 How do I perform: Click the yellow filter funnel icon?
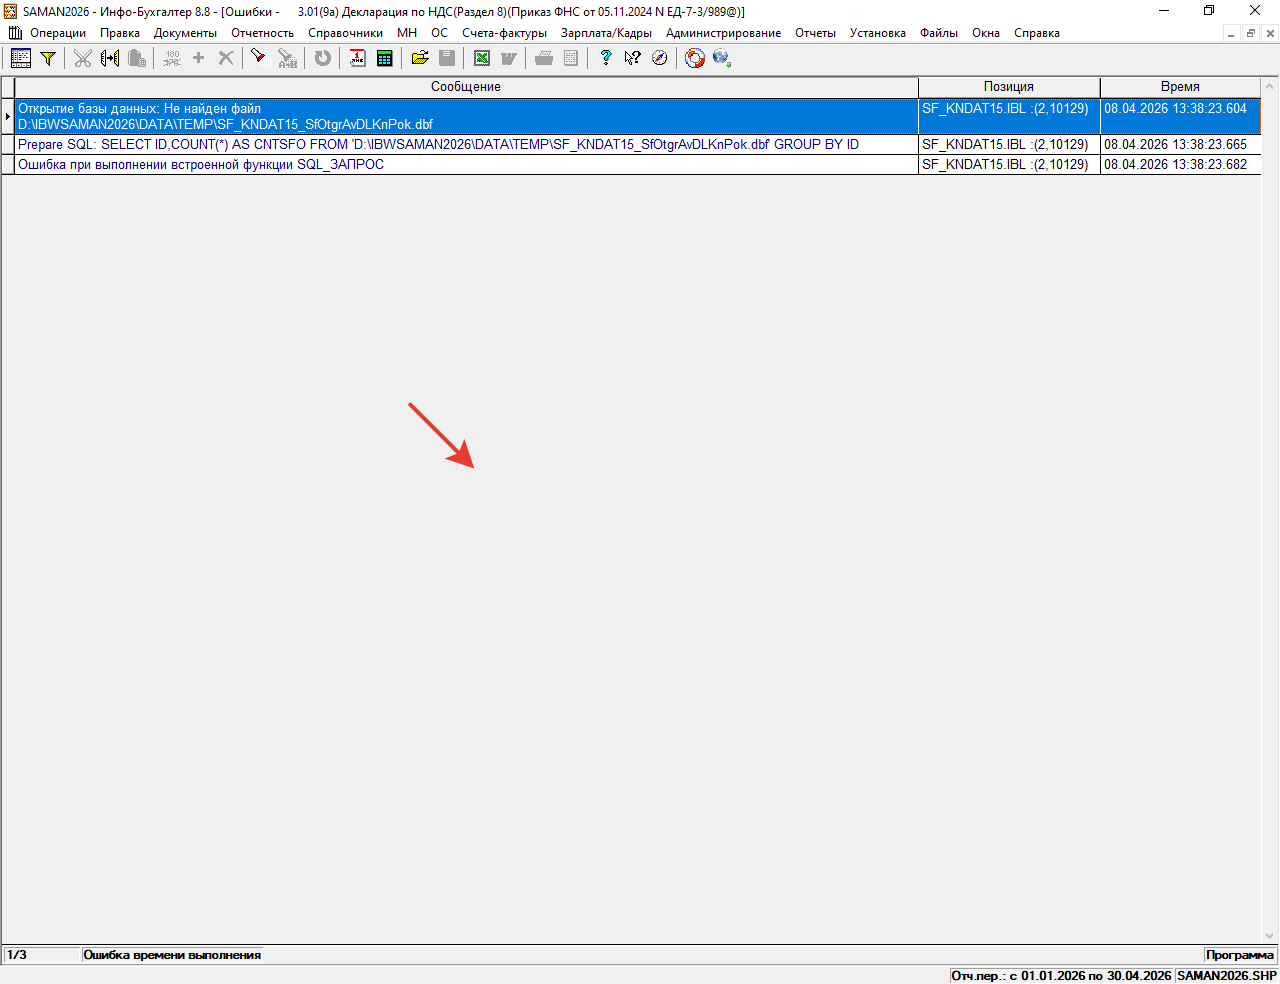pyautogui.click(x=47, y=58)
